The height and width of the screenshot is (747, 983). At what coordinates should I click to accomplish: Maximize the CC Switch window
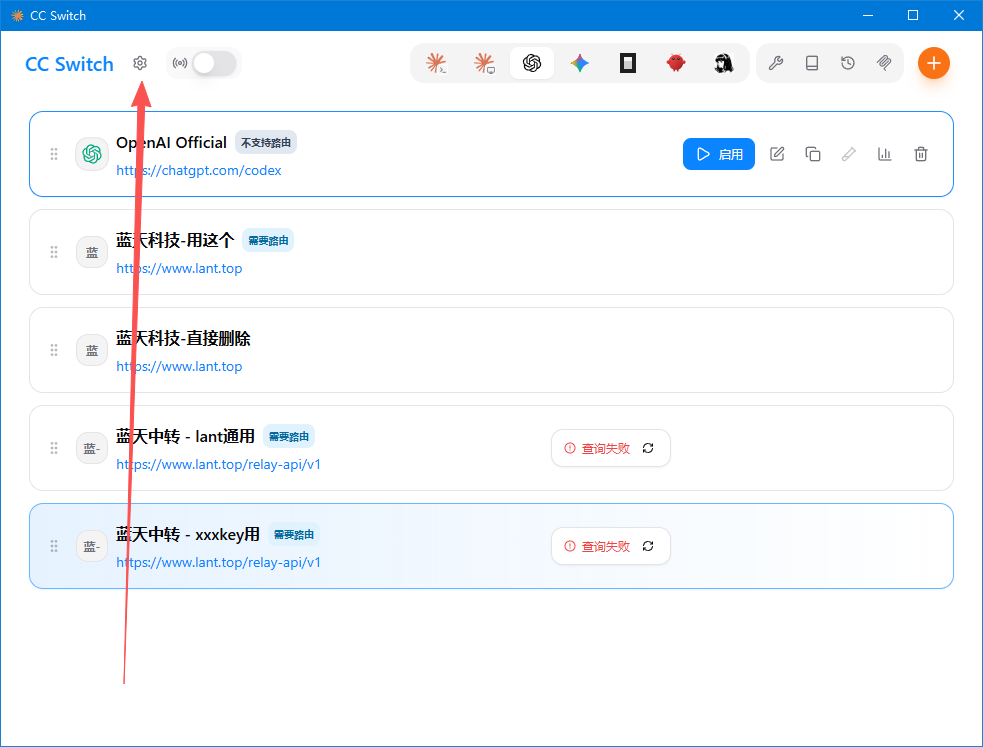point(913,15)
